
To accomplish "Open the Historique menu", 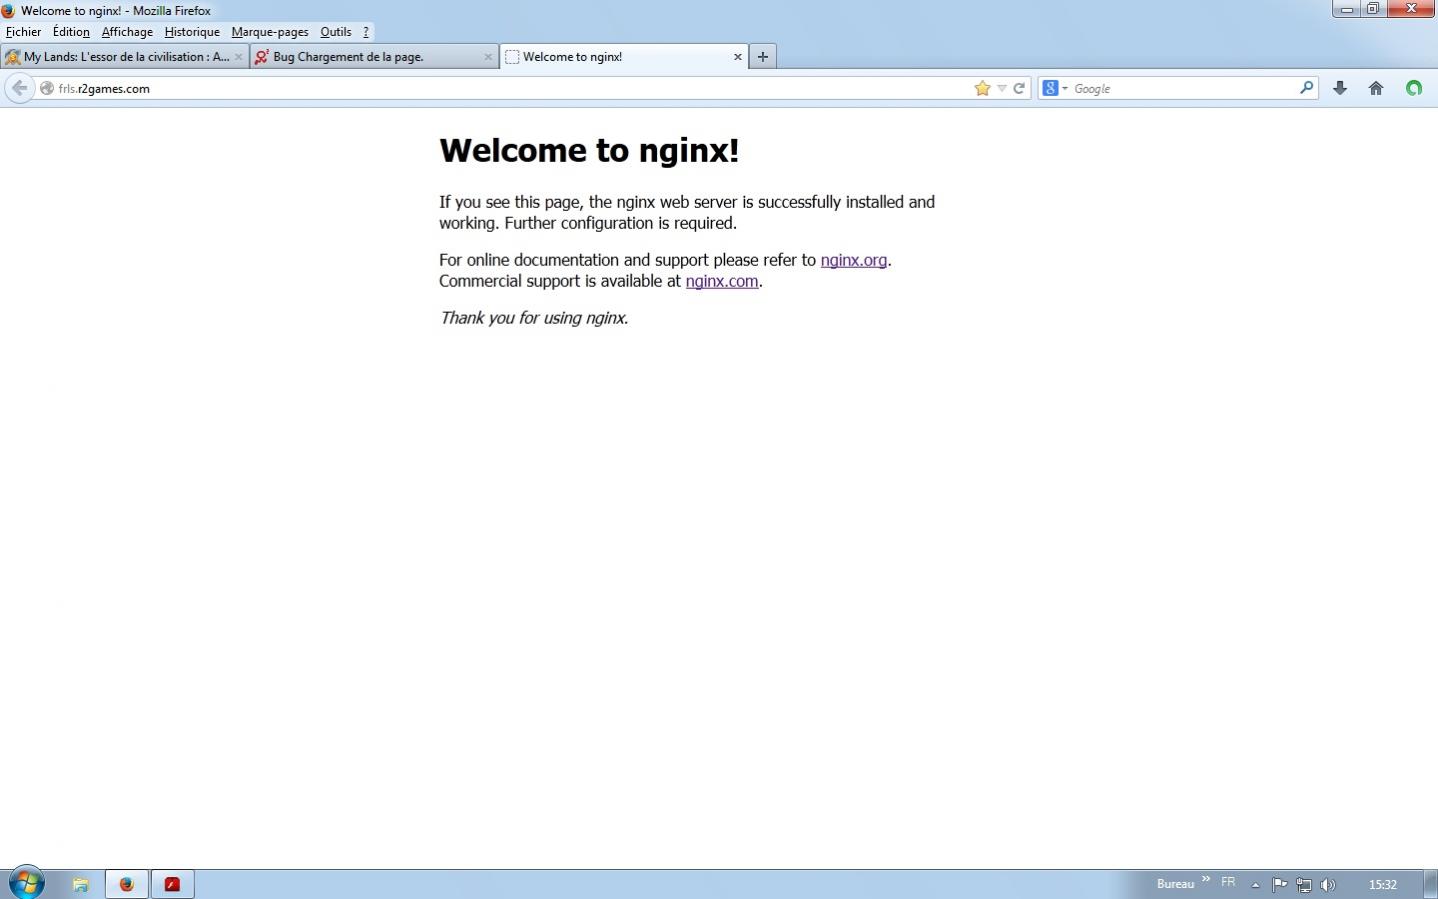I will pyautogui.click(x=192, y=32).
